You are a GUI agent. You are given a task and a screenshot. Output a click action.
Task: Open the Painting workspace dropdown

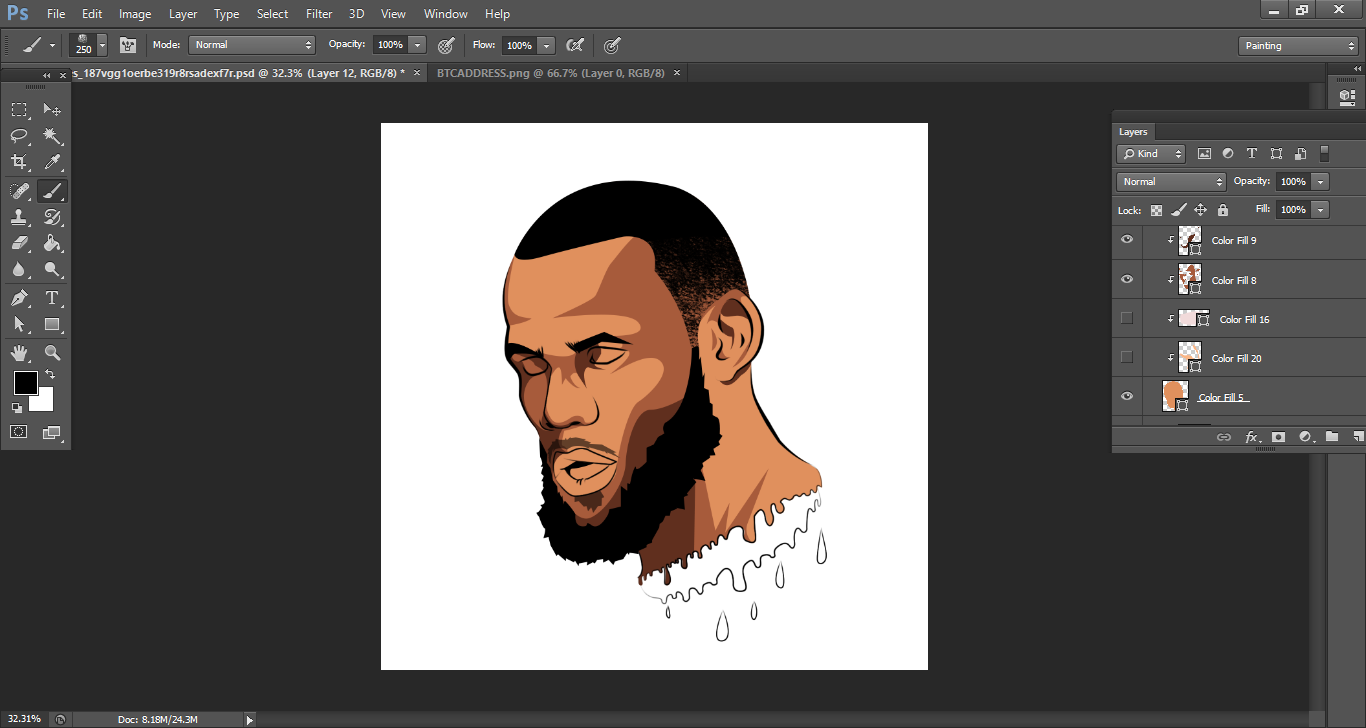[x=1298, y=46]
